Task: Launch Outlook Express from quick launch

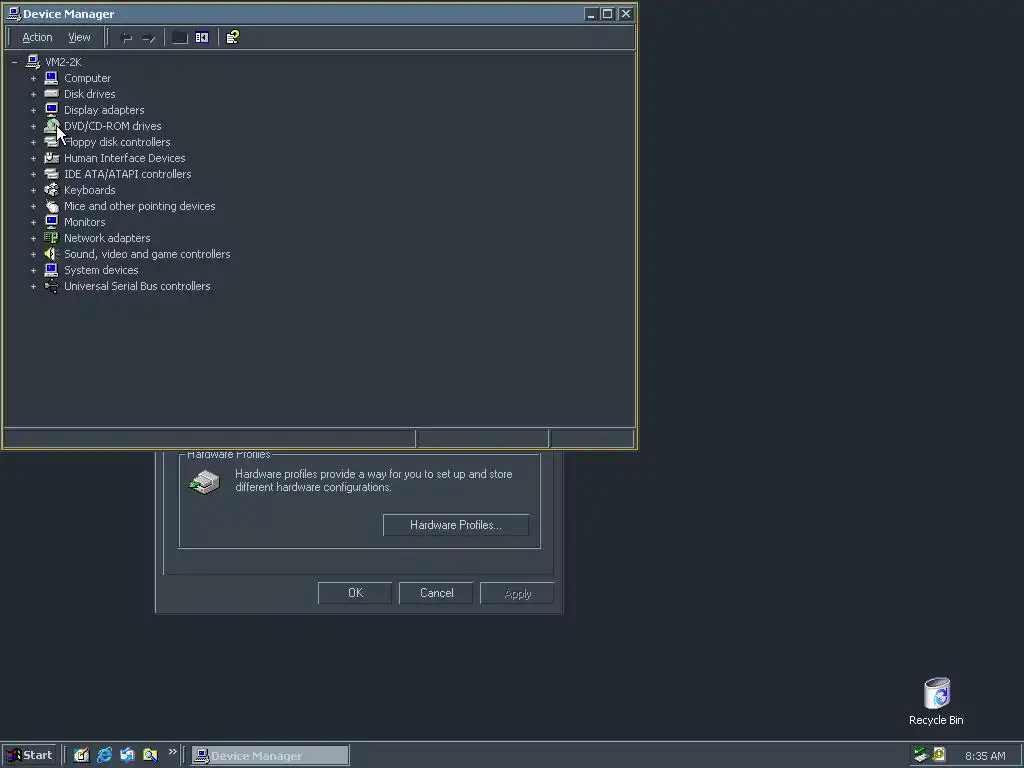Action: (127, 755)
